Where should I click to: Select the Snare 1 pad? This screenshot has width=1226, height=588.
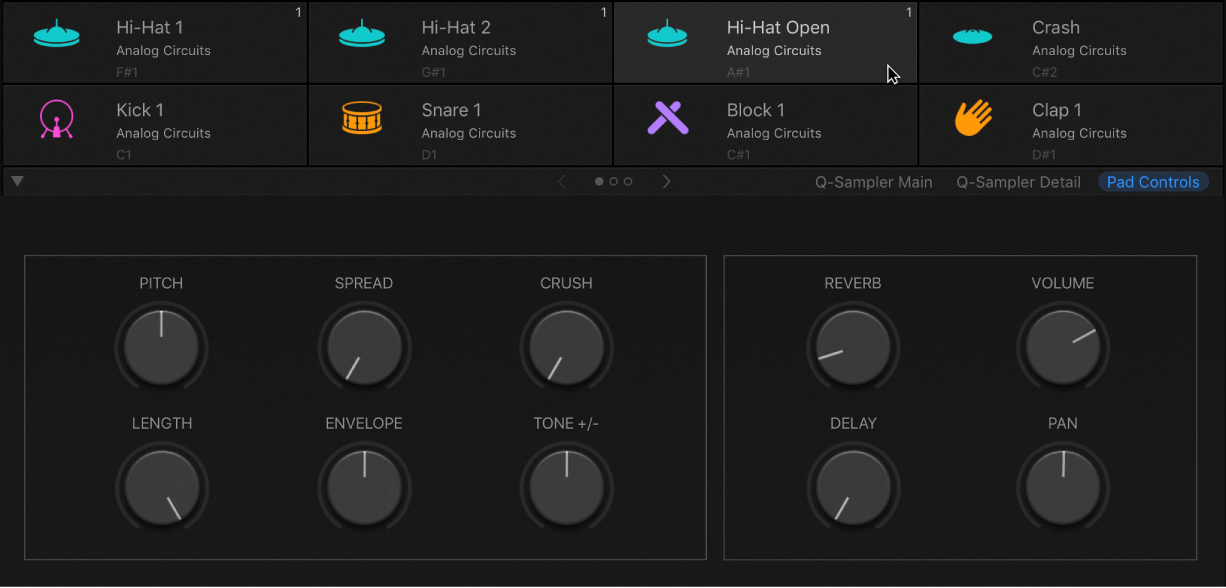click(460, 124)
